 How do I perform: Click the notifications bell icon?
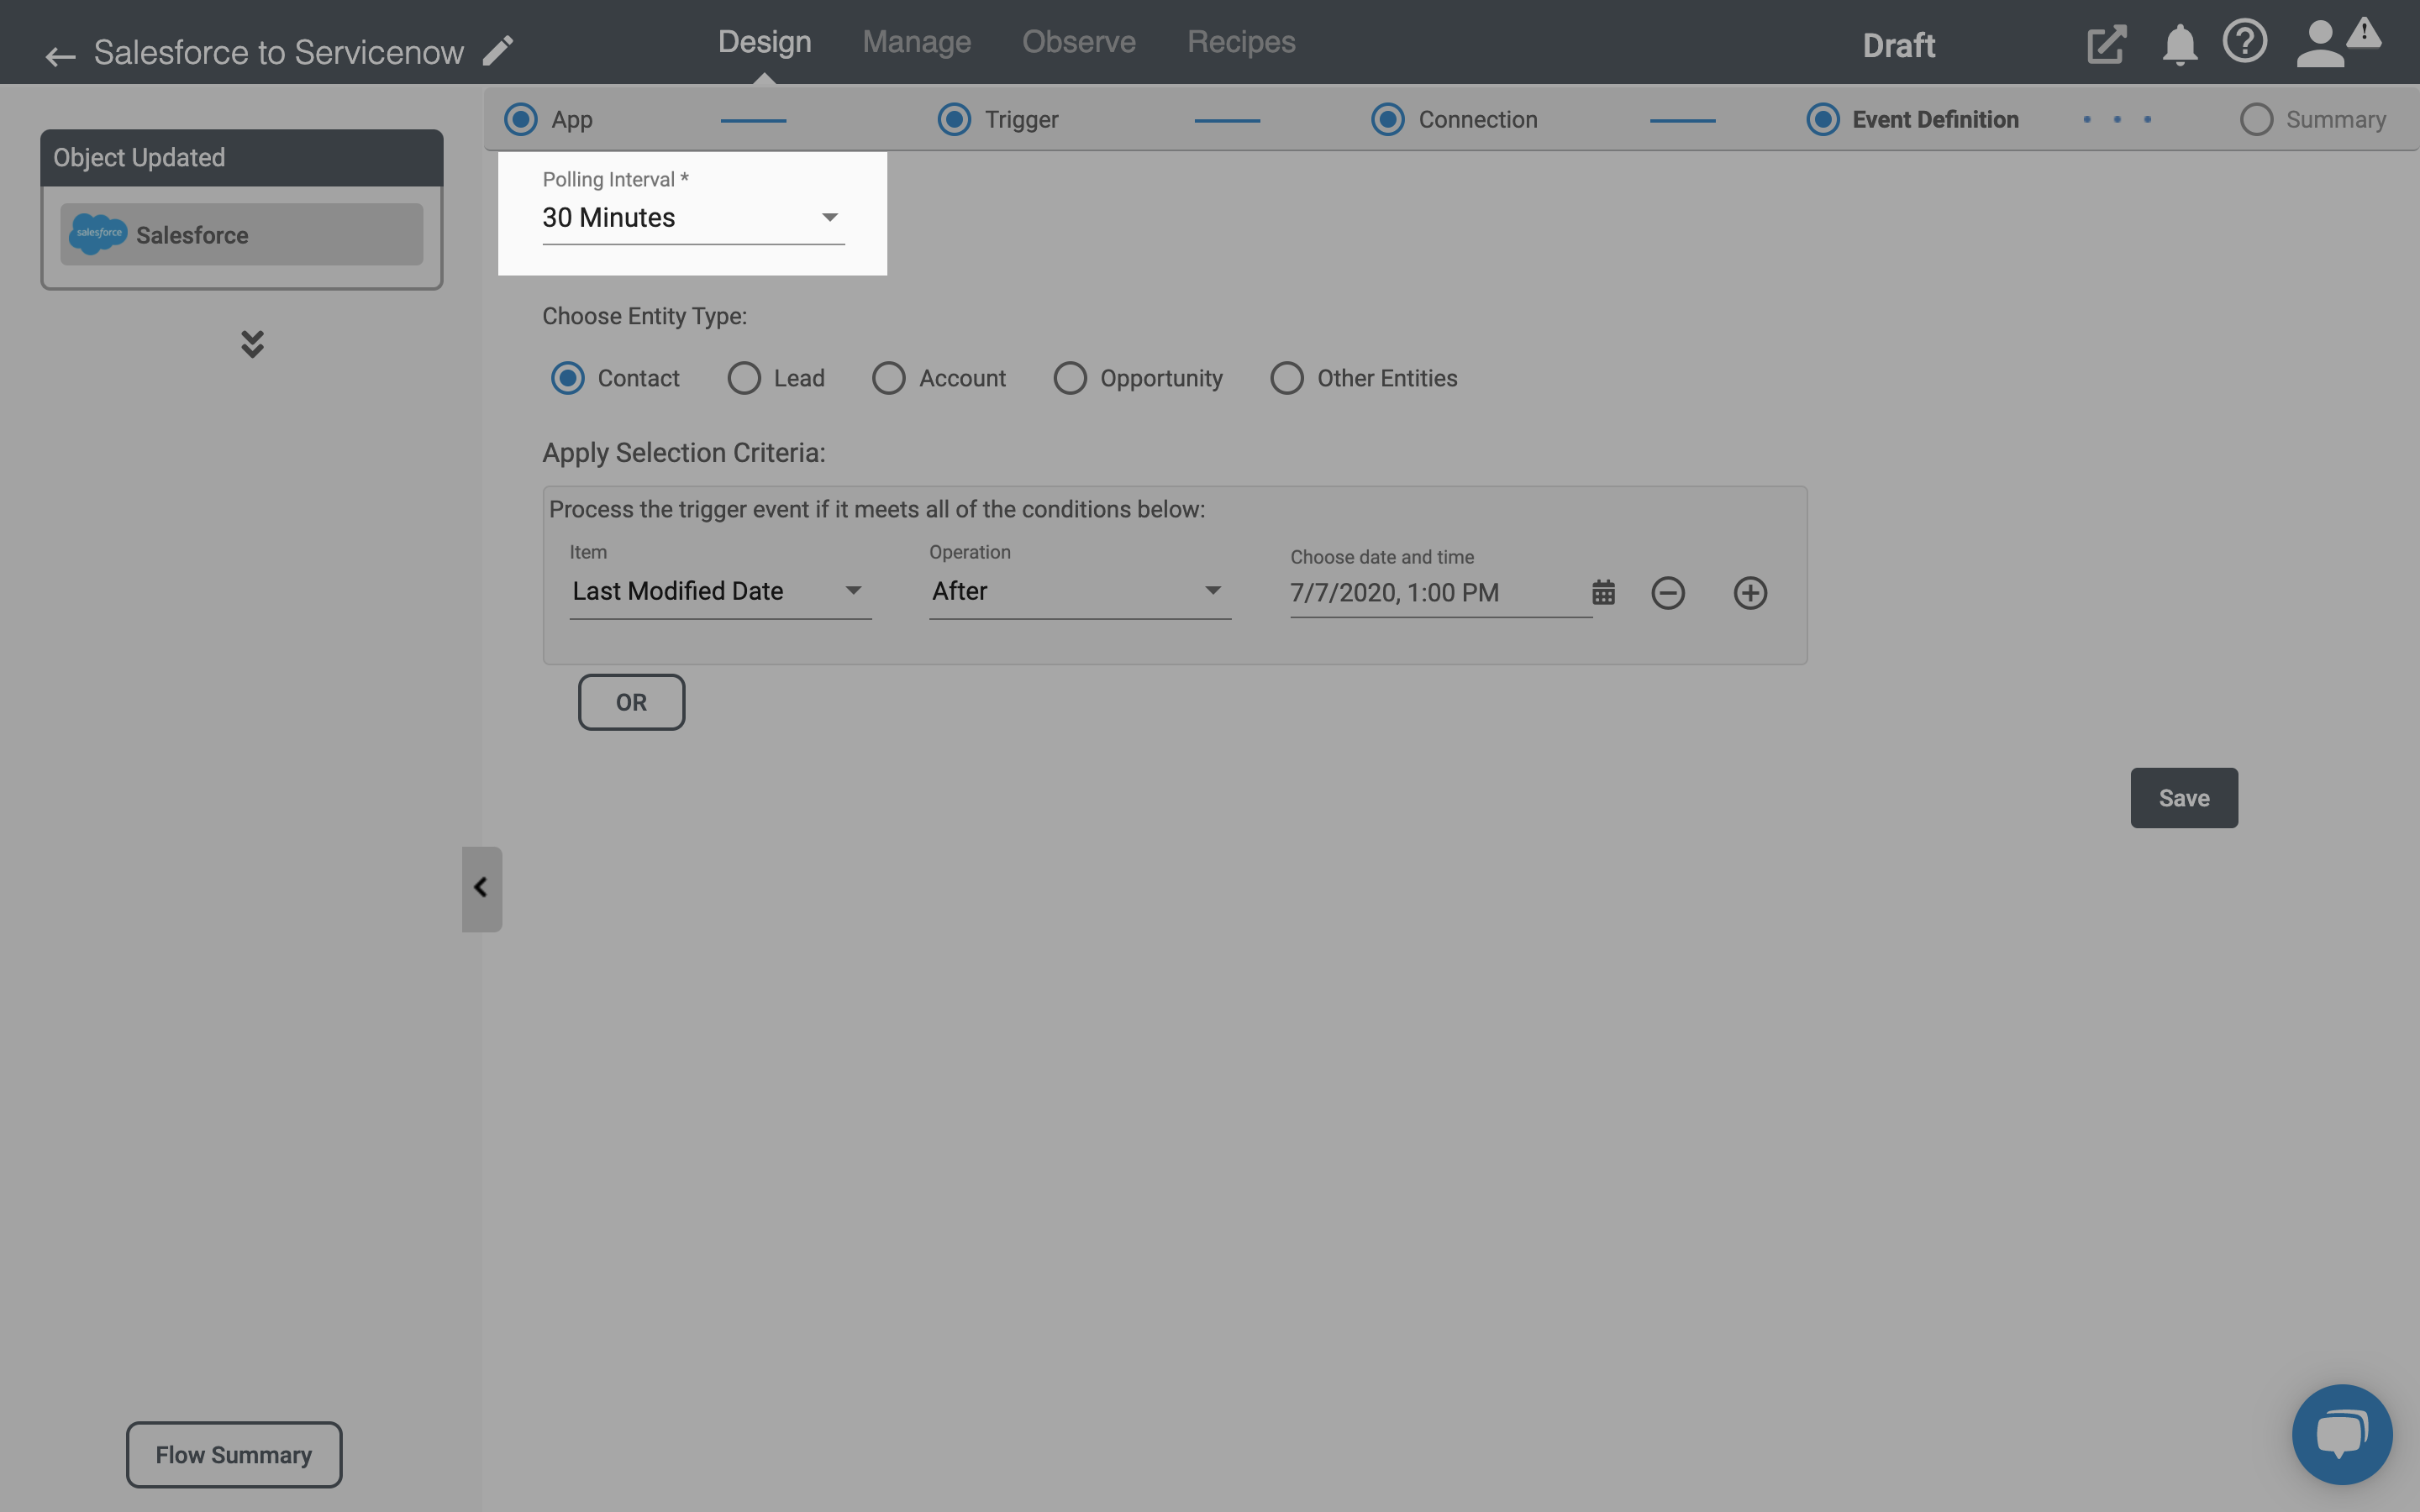[x=2180, y=42]
